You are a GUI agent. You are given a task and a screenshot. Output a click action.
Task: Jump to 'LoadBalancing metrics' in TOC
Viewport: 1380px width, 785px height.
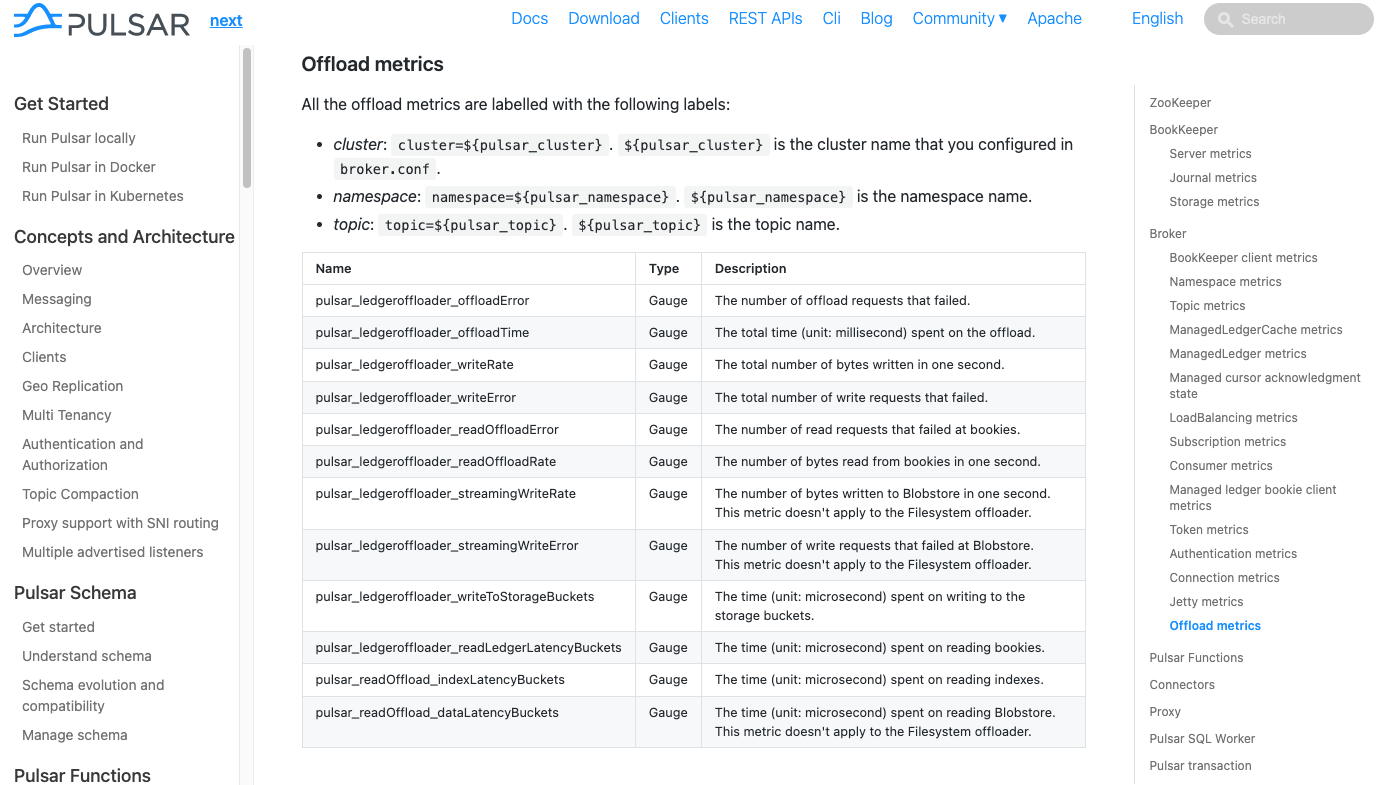(1233, 418)
